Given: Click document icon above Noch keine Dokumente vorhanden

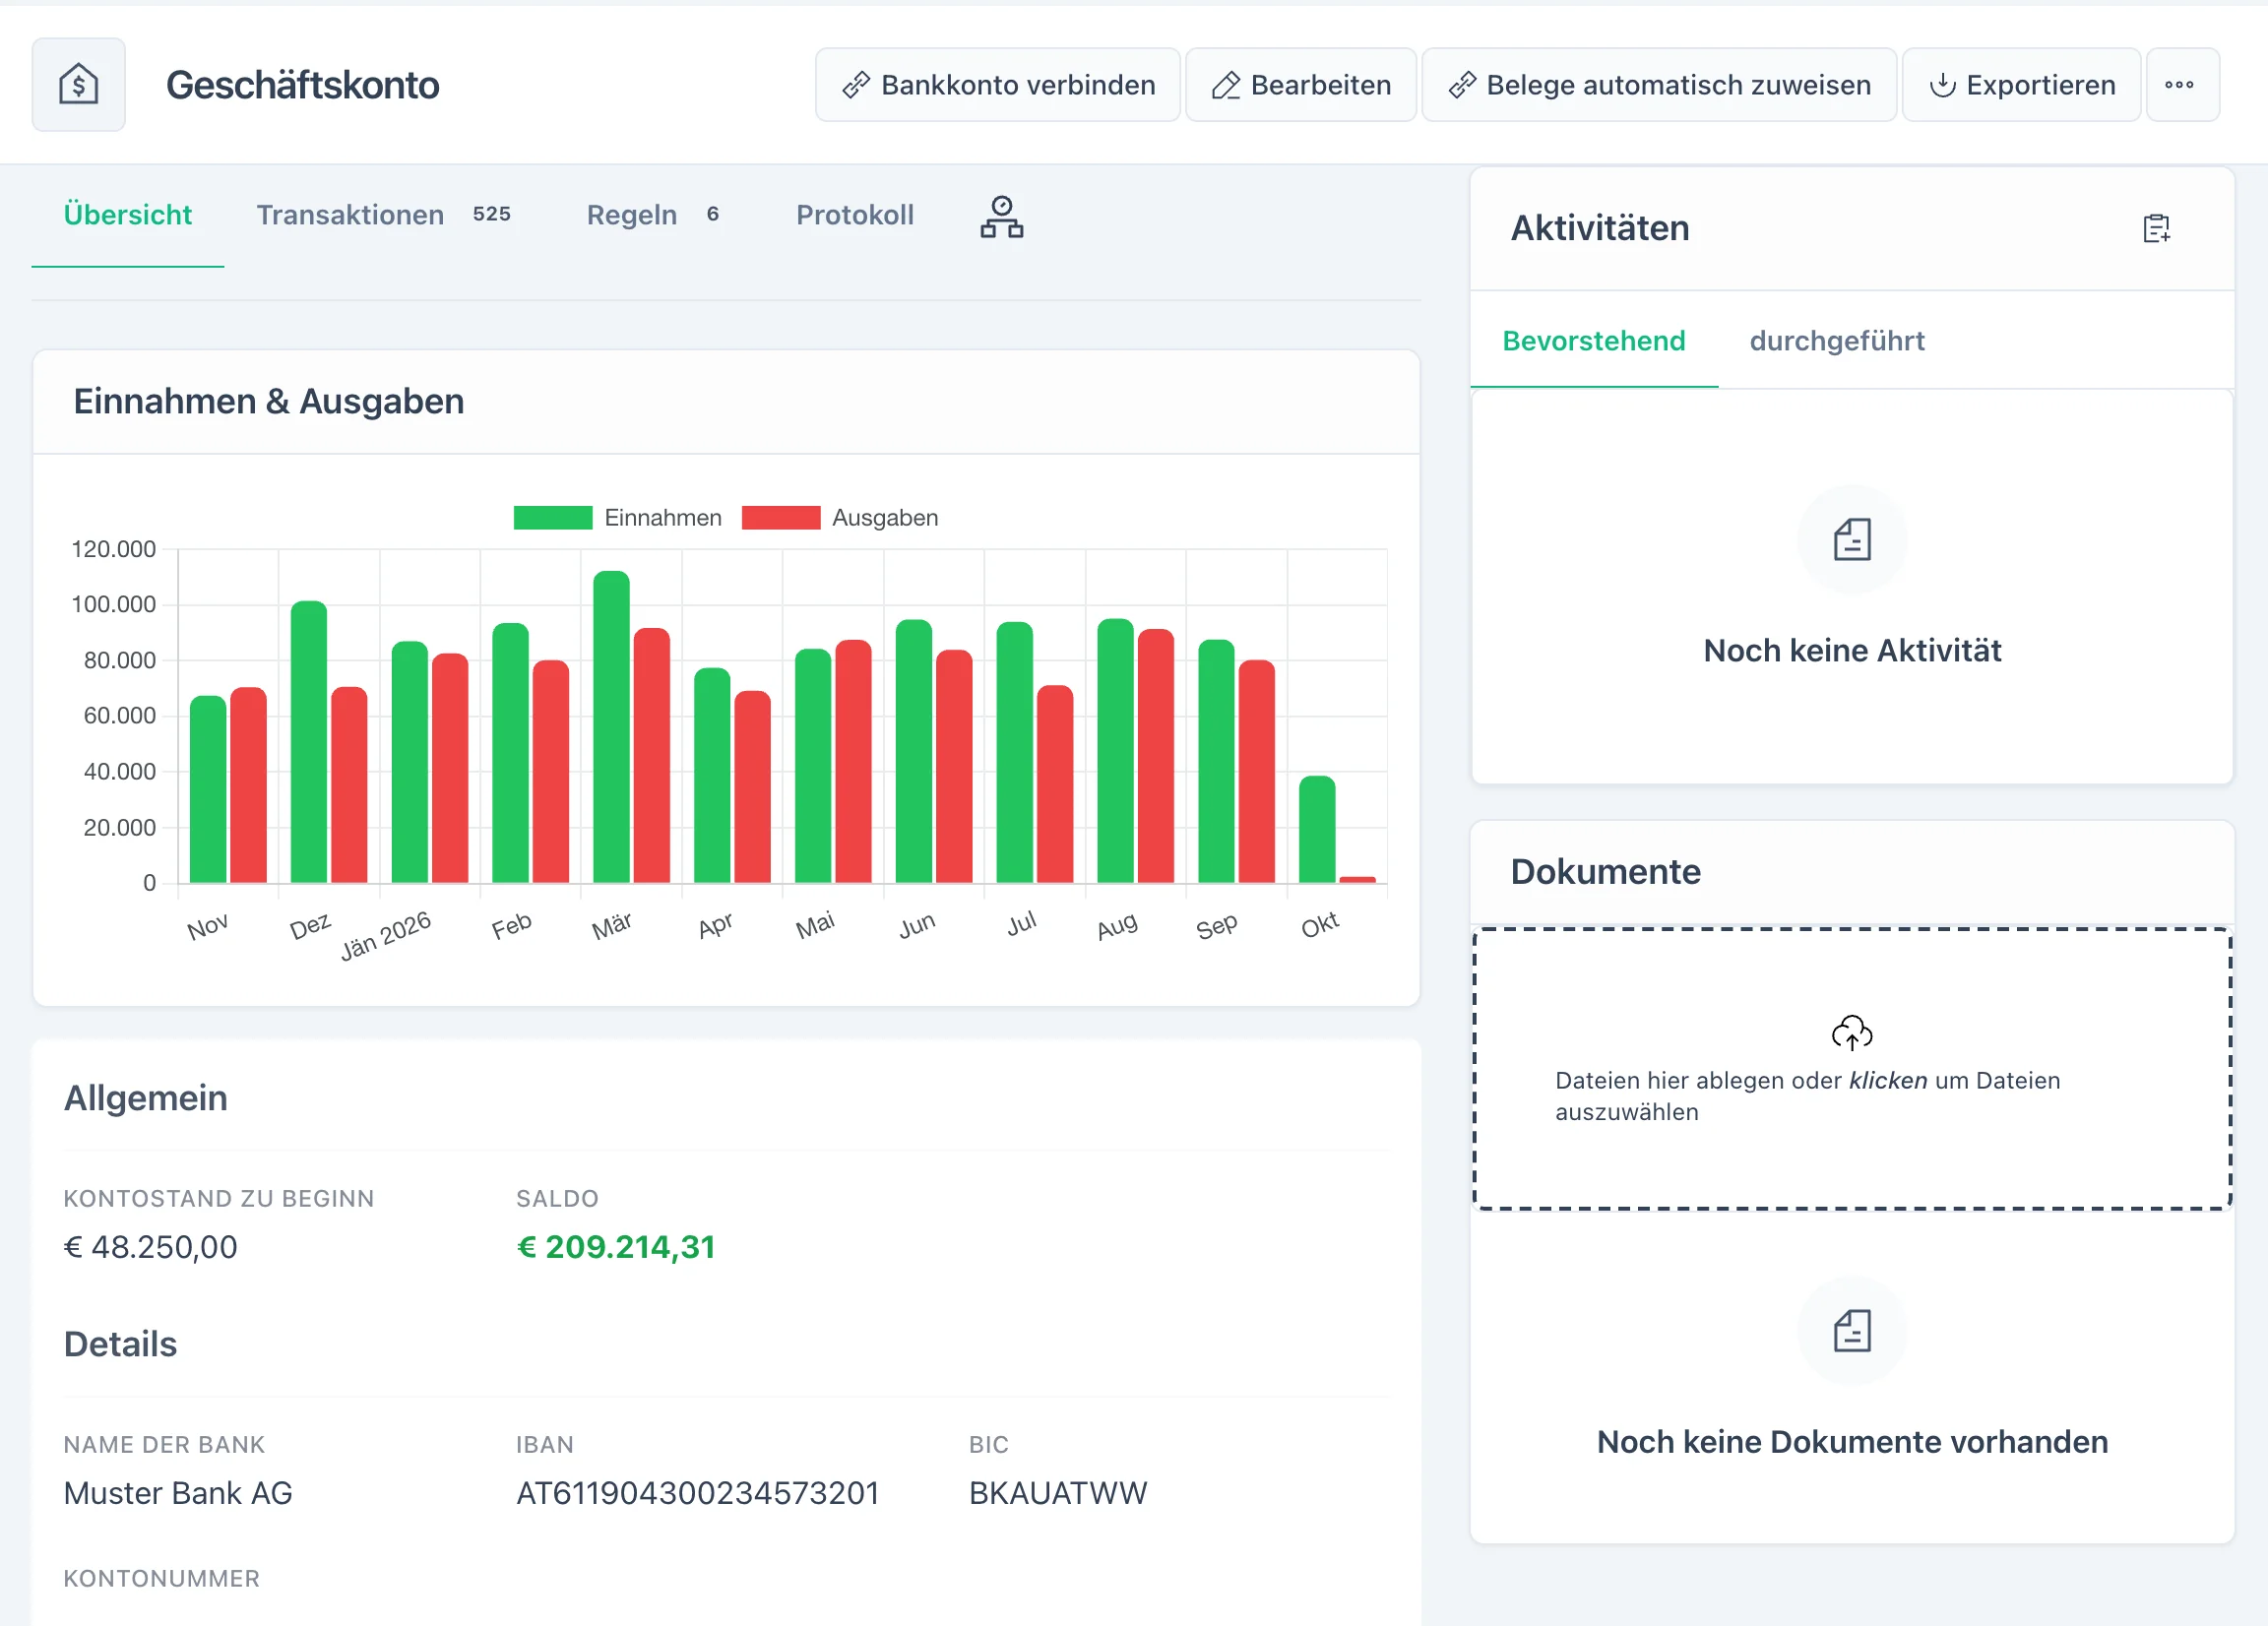Looking at the screenshot, I should click(x=1852, y=1331).
